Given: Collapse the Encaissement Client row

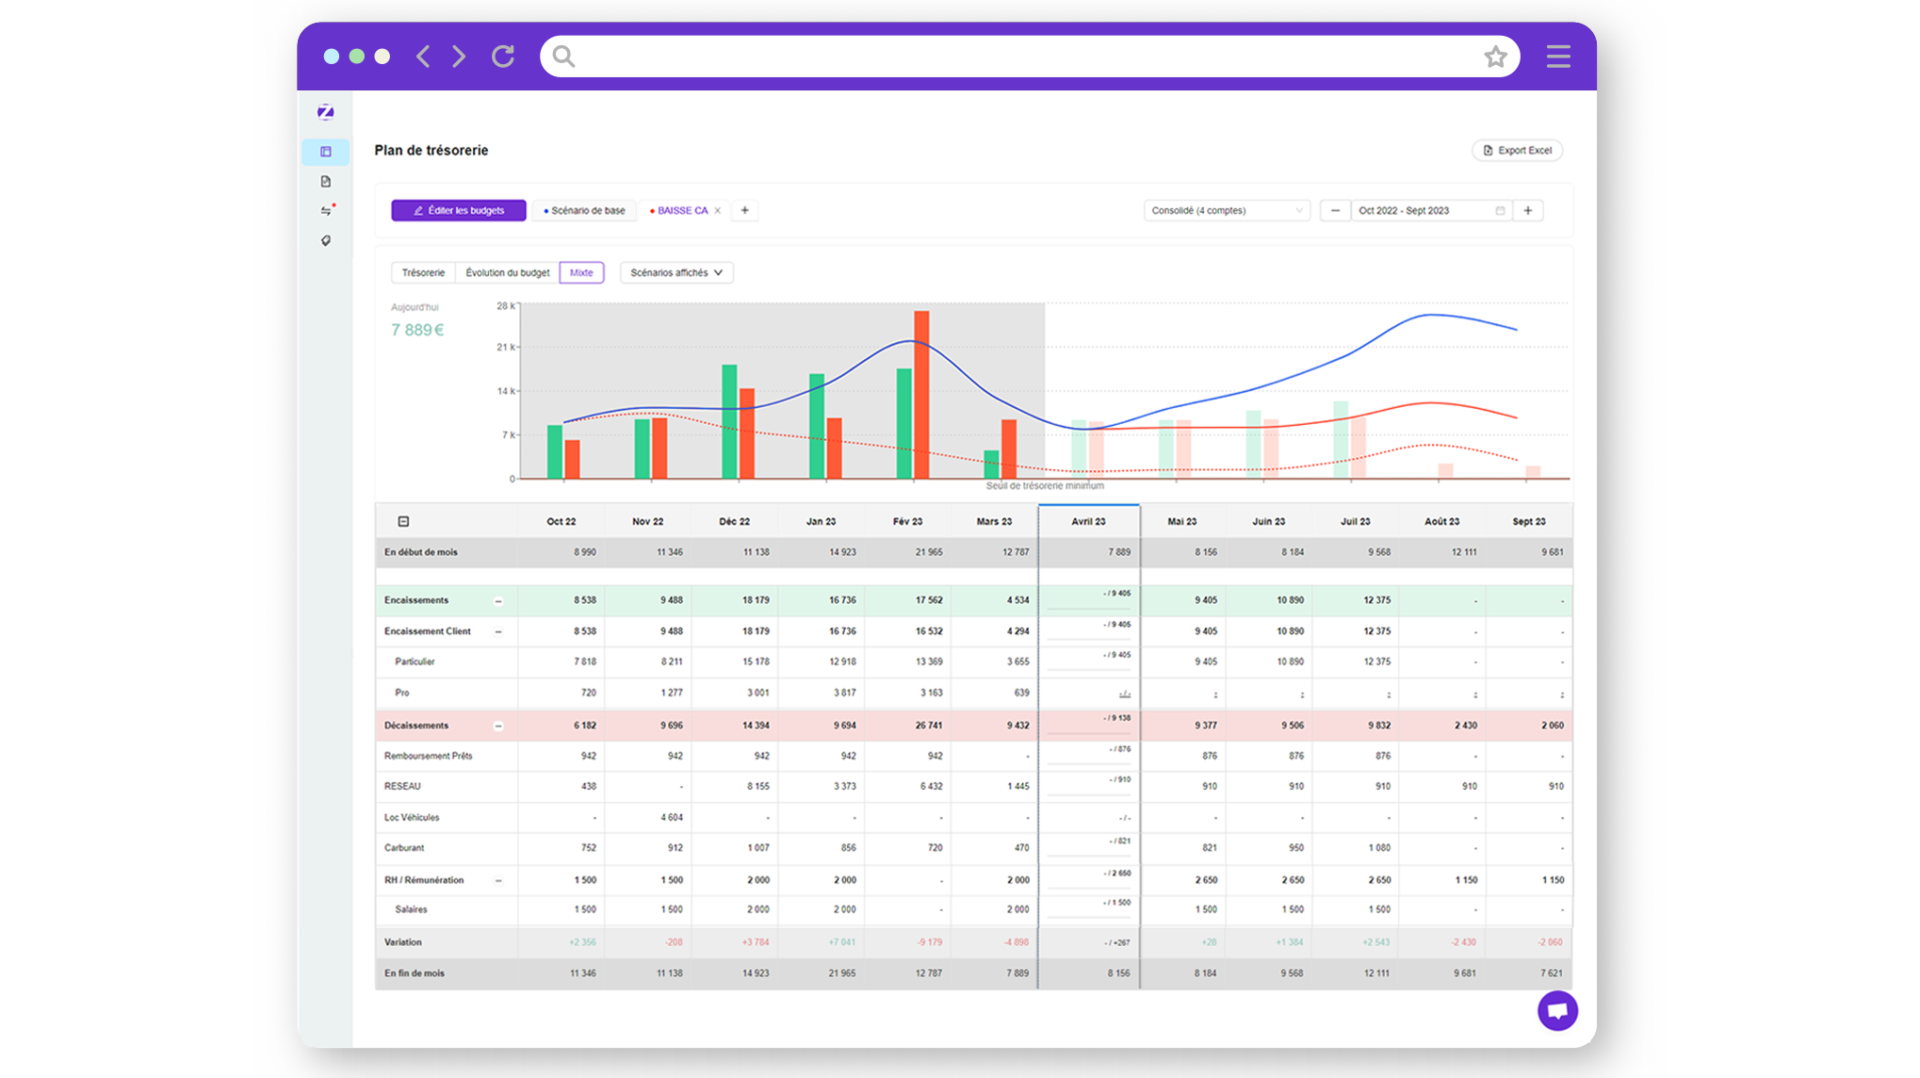Looking at the screenshot, I should pos(498,632).
